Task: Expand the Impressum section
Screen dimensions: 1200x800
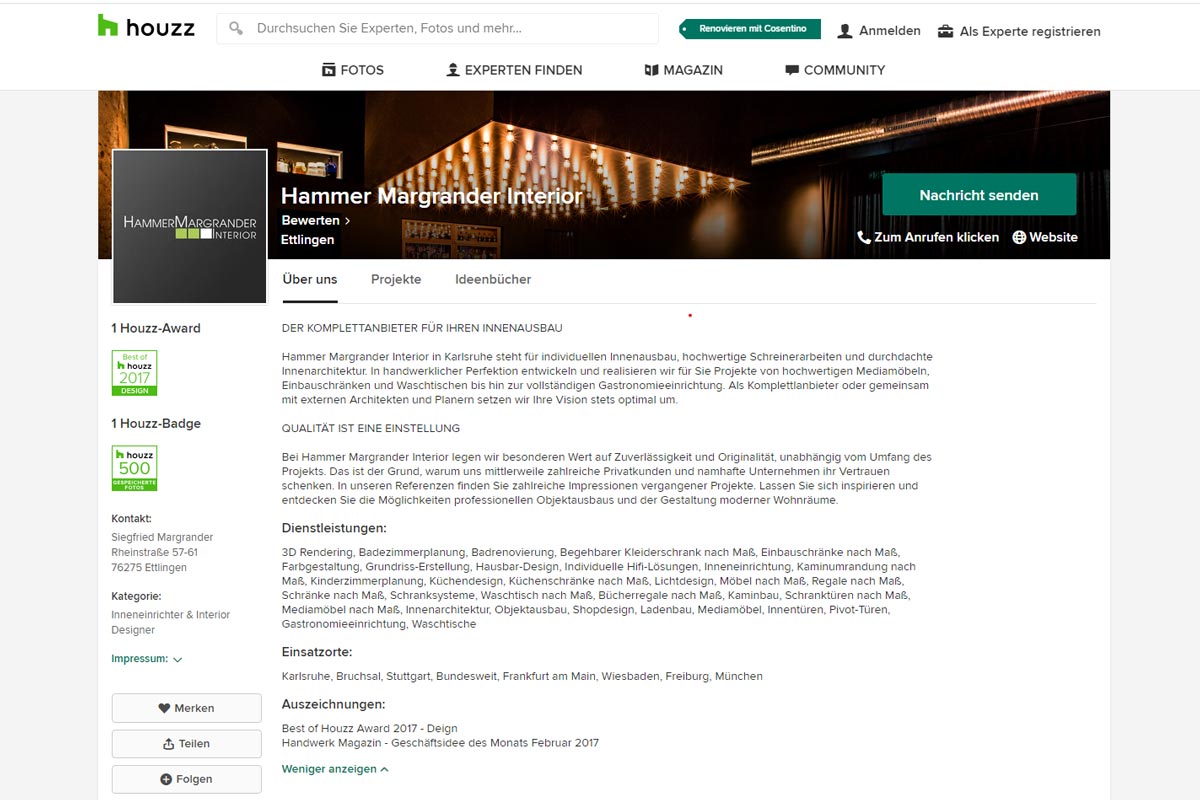Action: point(147,659)
